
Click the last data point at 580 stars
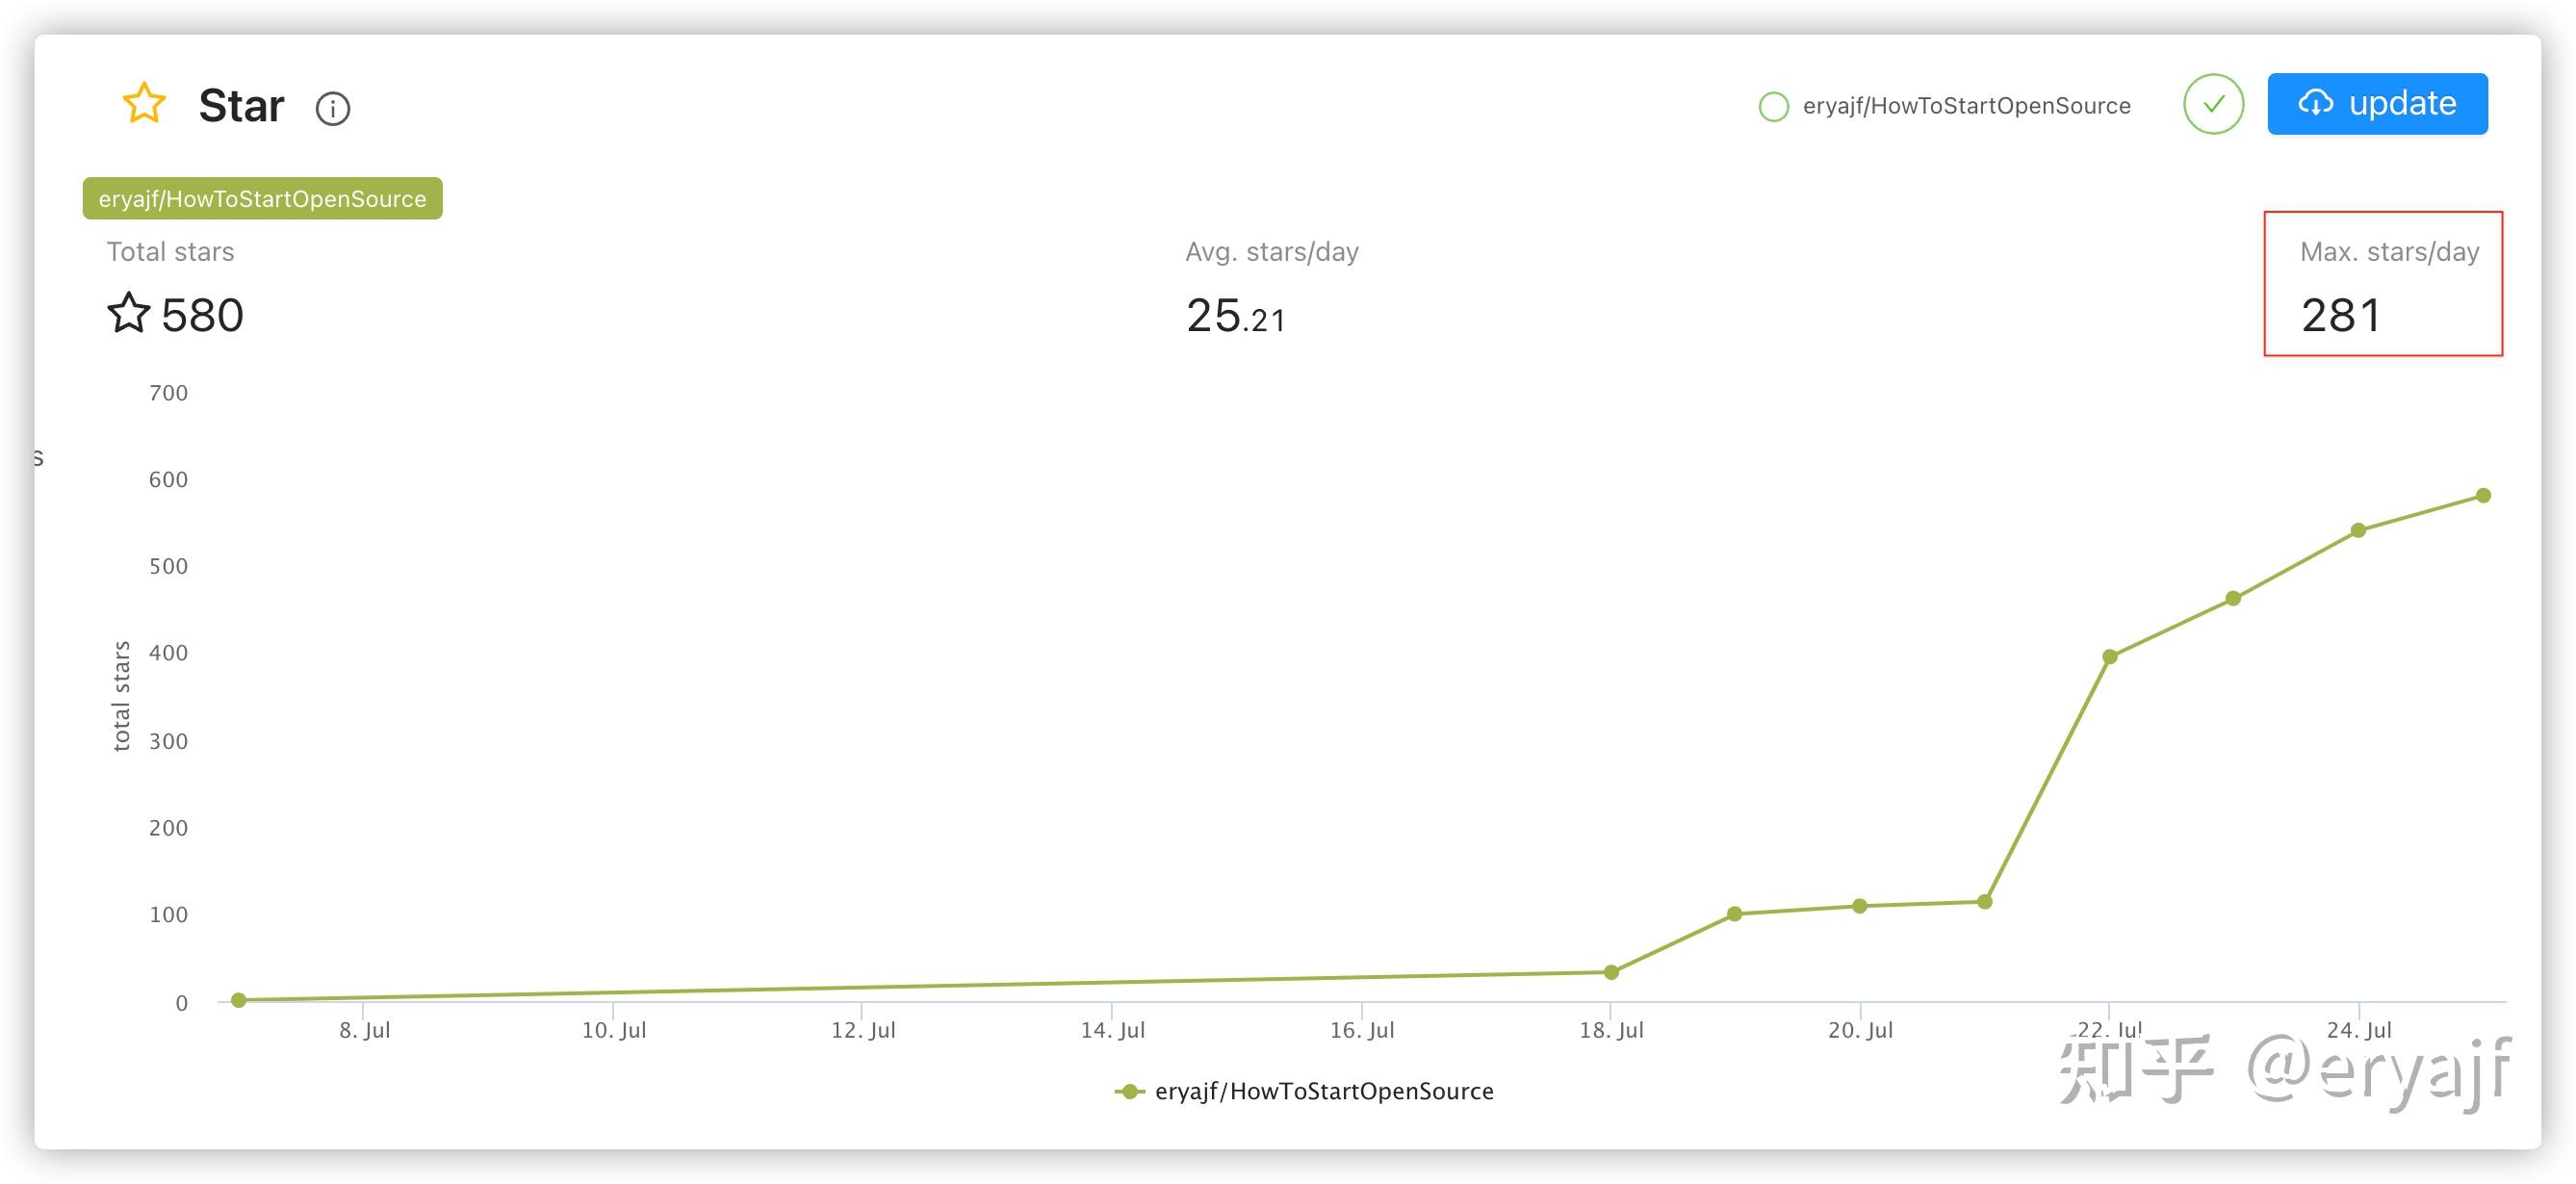[x=2483, y=495]
